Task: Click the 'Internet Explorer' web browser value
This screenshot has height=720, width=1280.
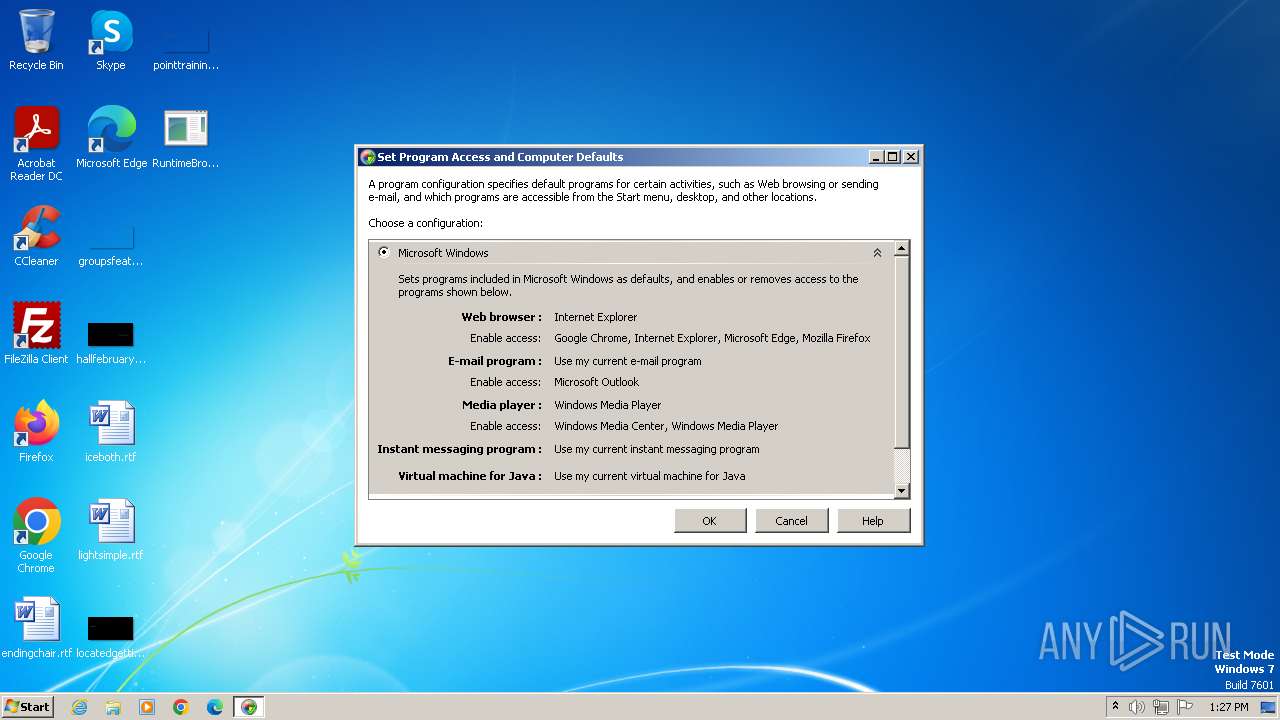Action: click(595, 317)
